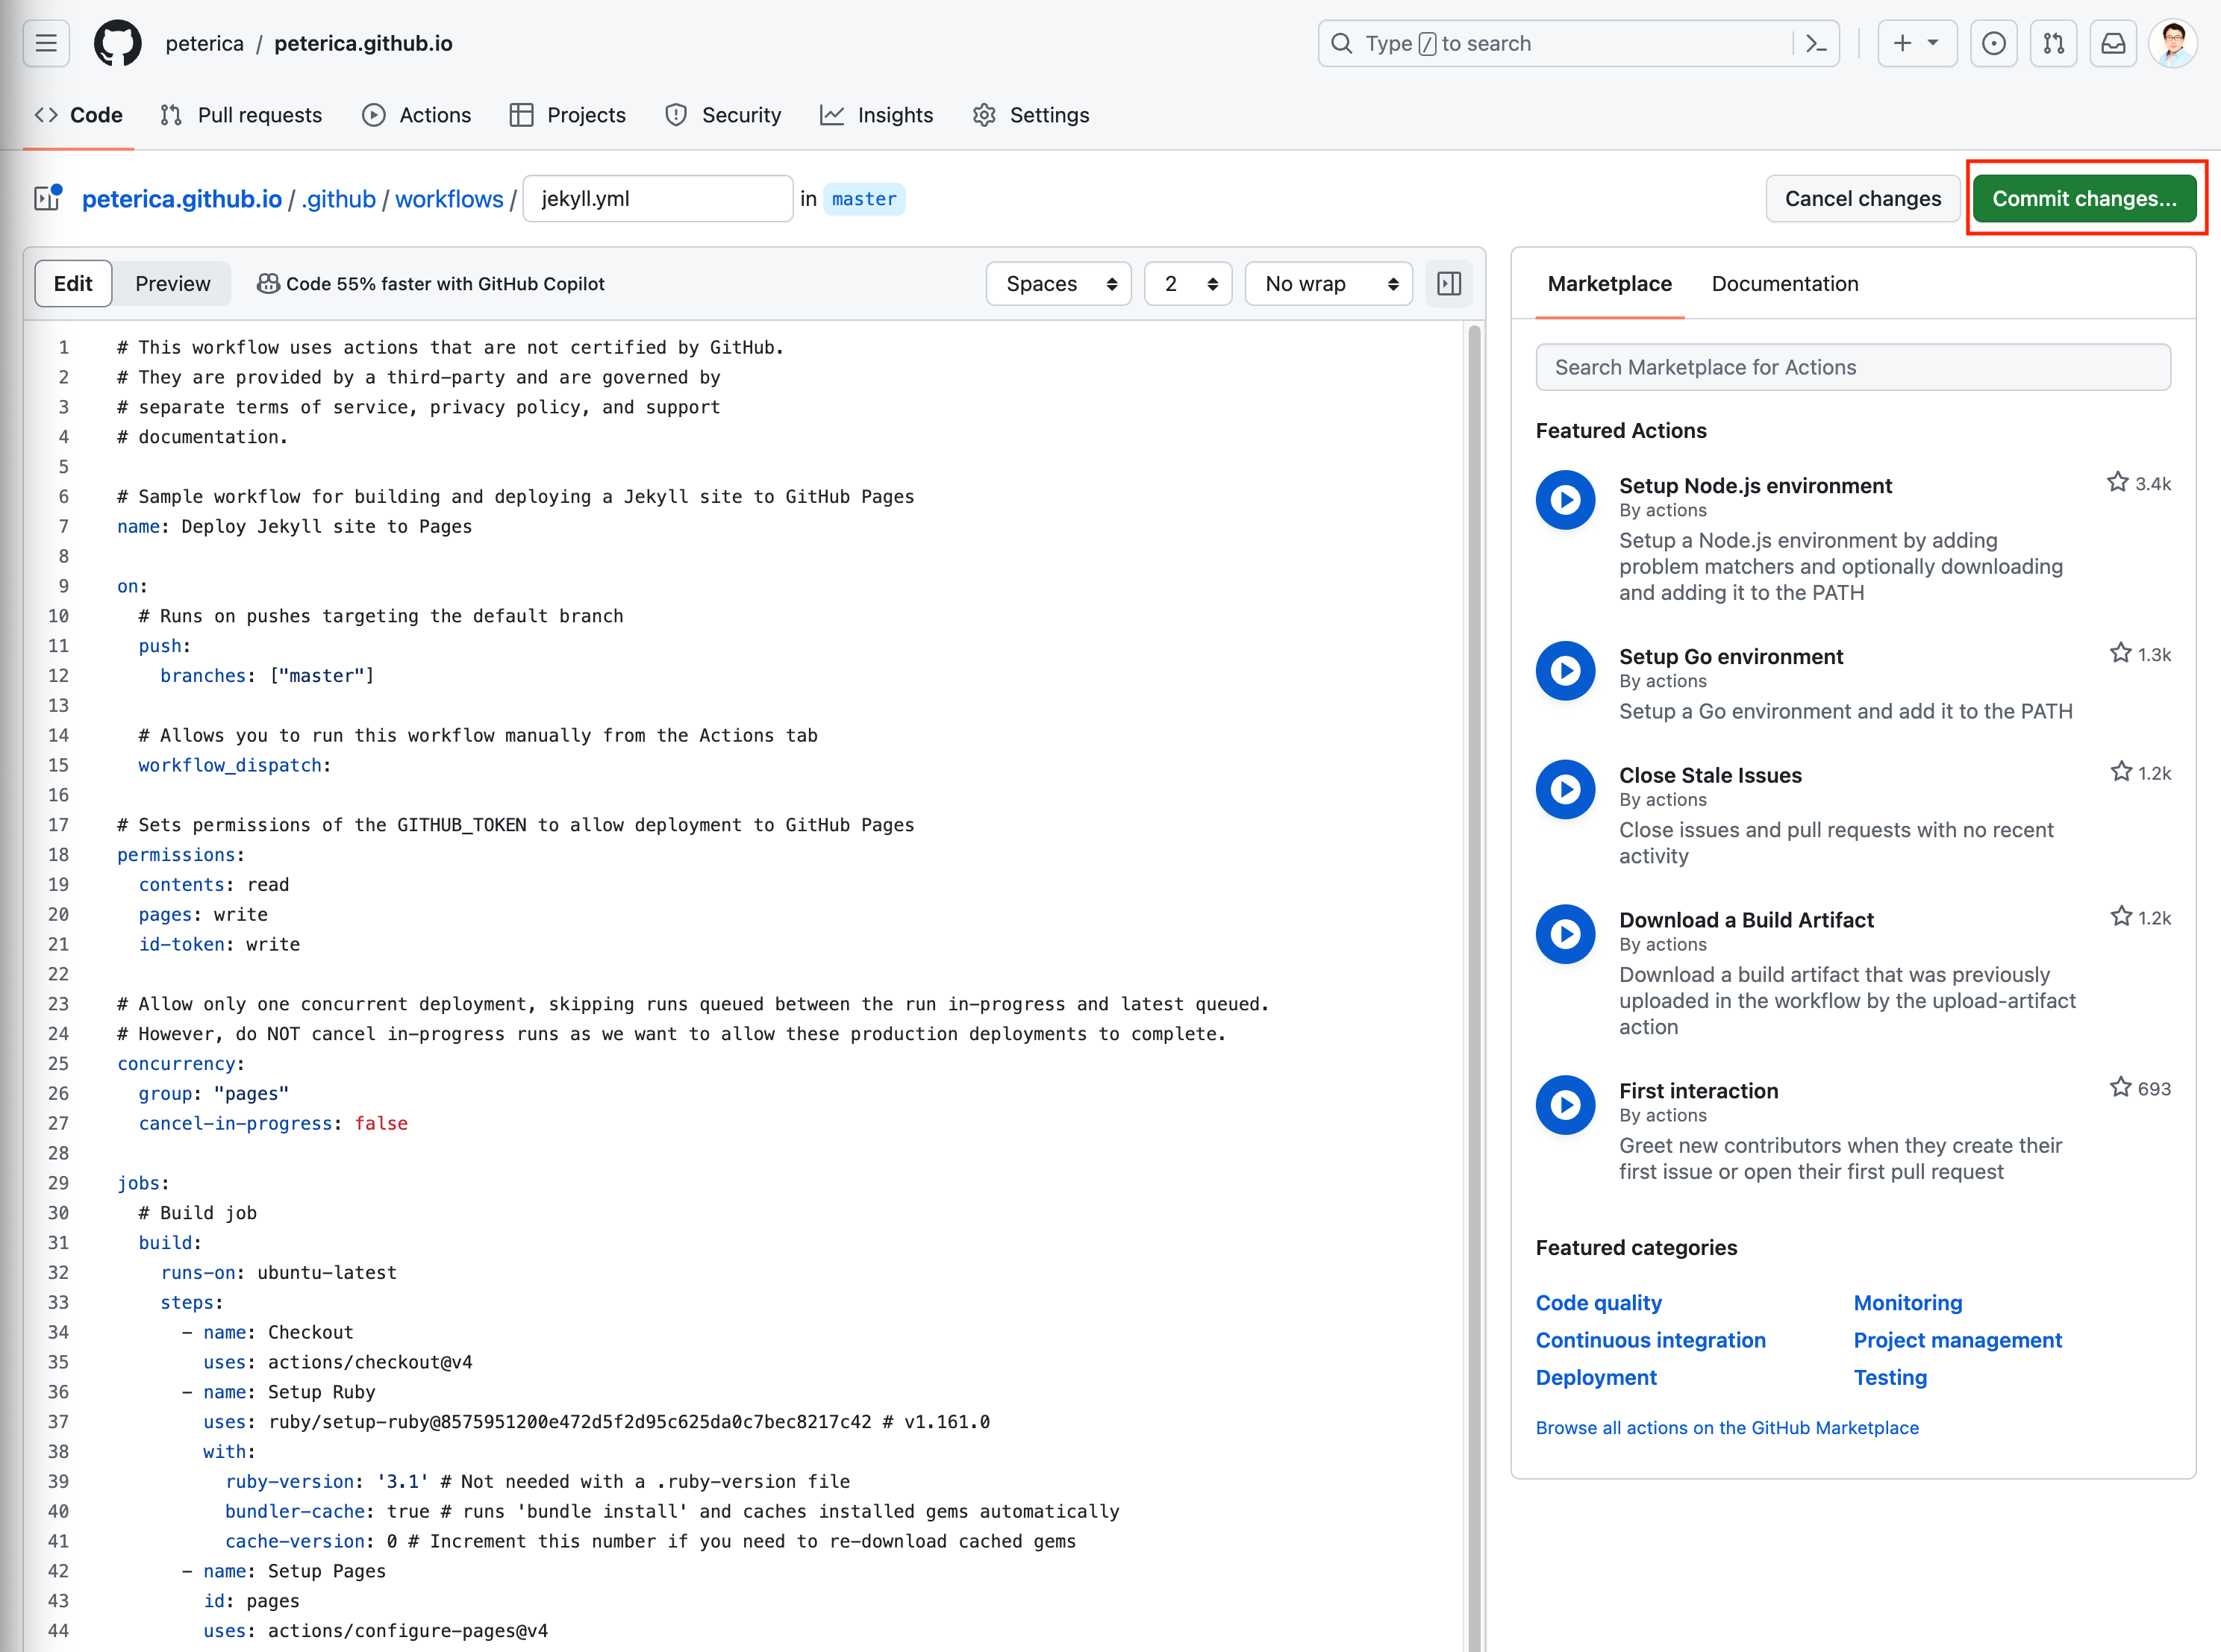Open pull requests icon in header
2221x1652 pixels.
point(2053,43)
